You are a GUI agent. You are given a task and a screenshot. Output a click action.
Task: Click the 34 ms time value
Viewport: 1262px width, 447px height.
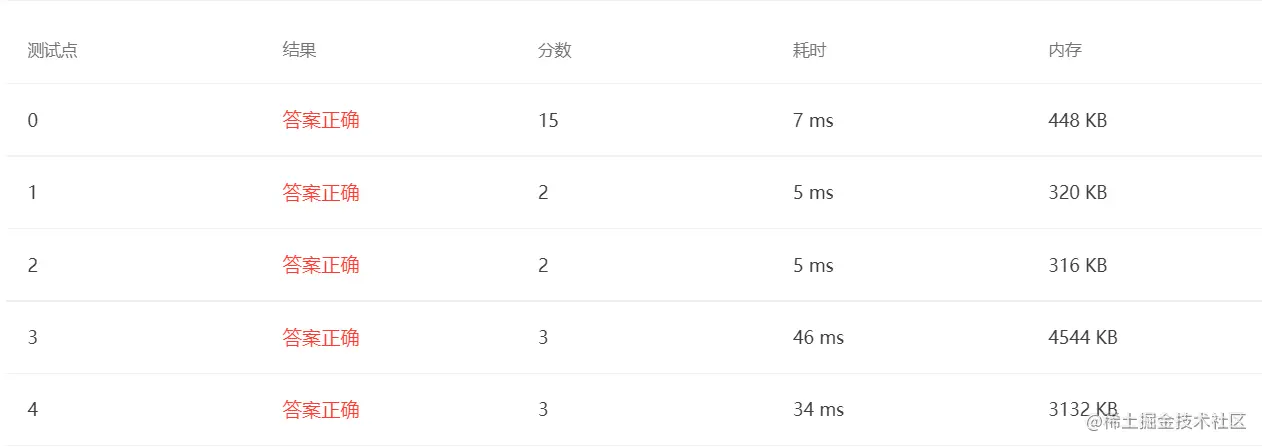[818, 410]
